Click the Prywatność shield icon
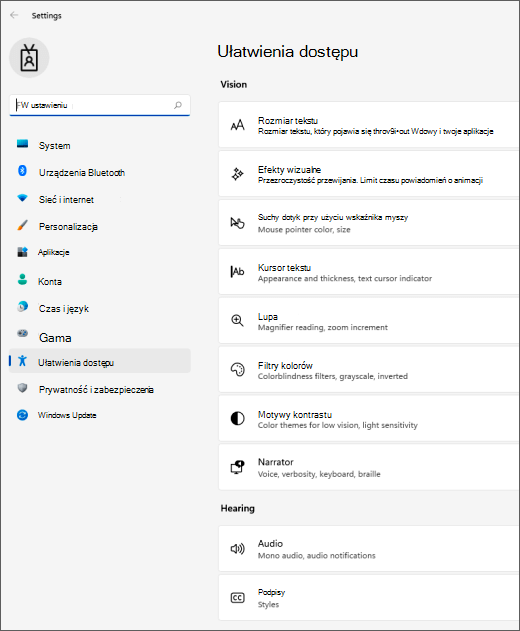Viewport: 520px width, 631px height. [x=23, y=388]
